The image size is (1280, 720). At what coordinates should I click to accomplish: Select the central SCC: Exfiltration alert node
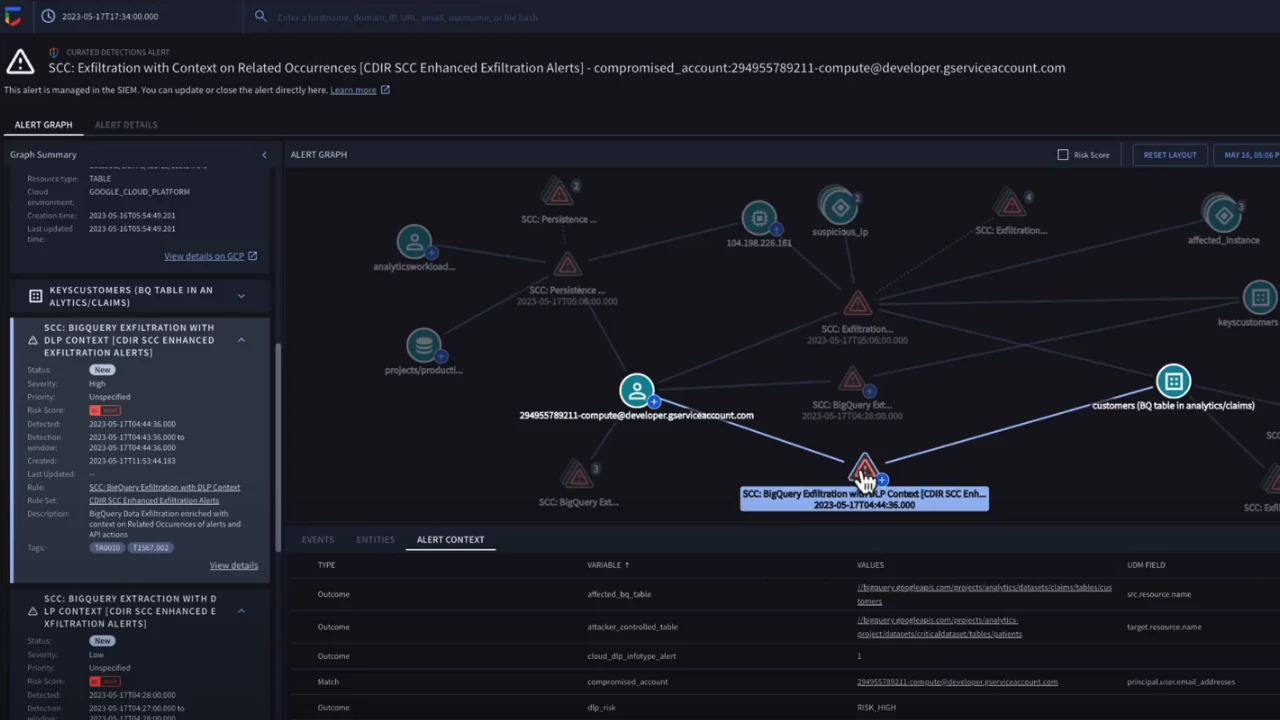(x=857, y=304)
